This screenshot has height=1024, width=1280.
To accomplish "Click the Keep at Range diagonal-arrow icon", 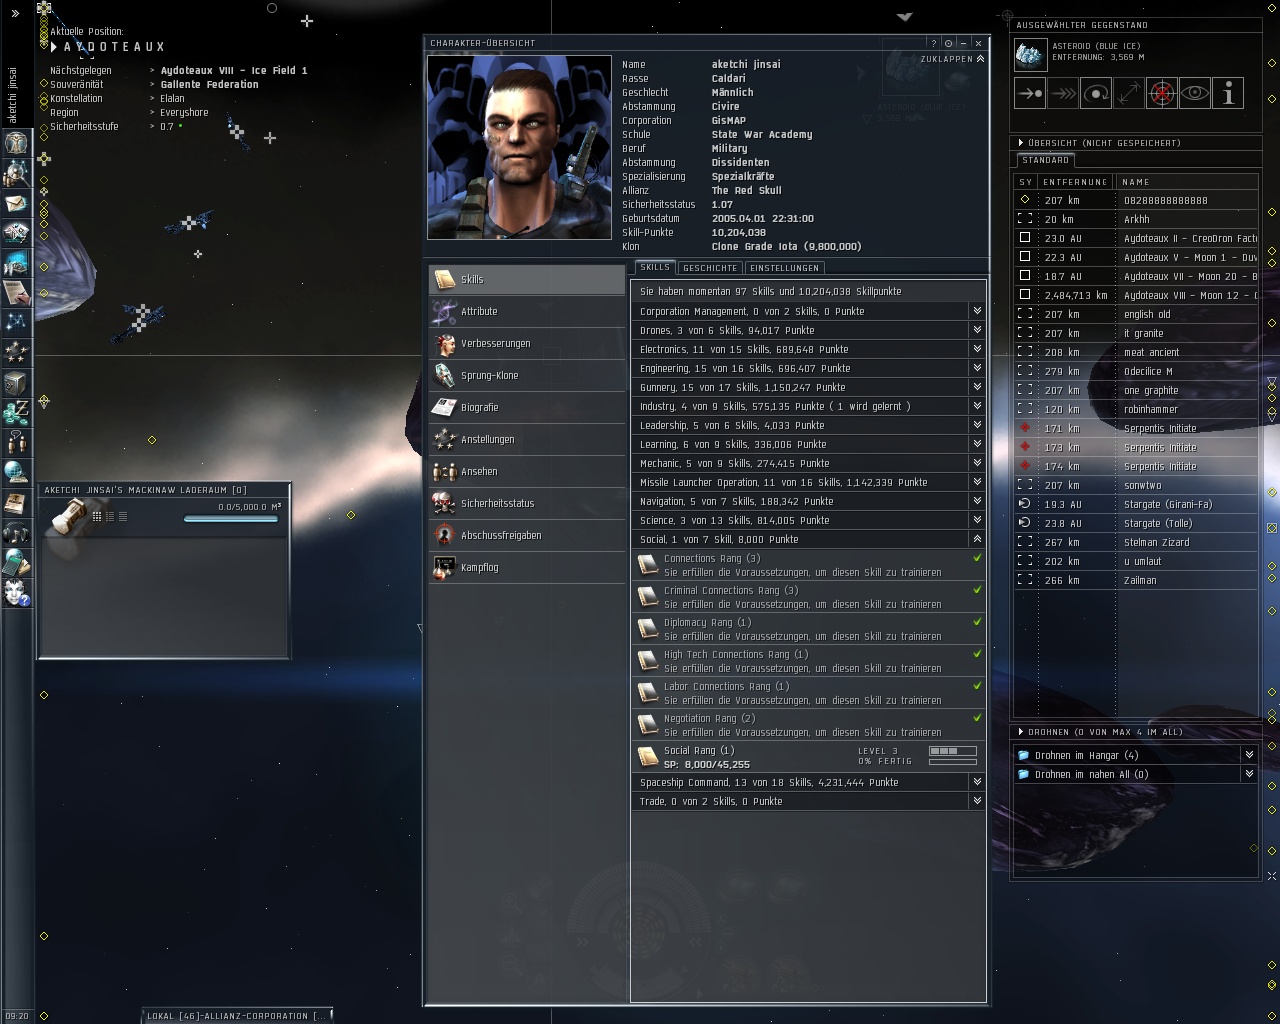I will [1129, 93].
